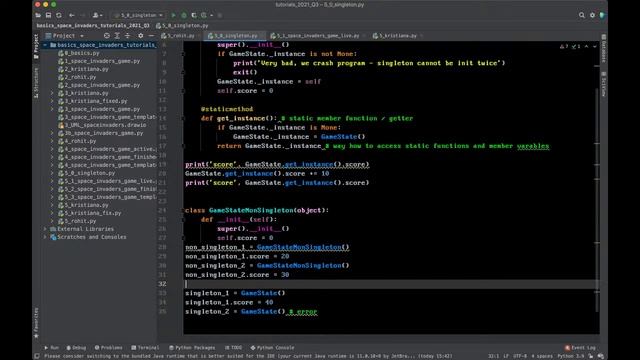Click the Profile run icon in the toolbar
Viewport: 640px width, 360px height.
[204, 15]
